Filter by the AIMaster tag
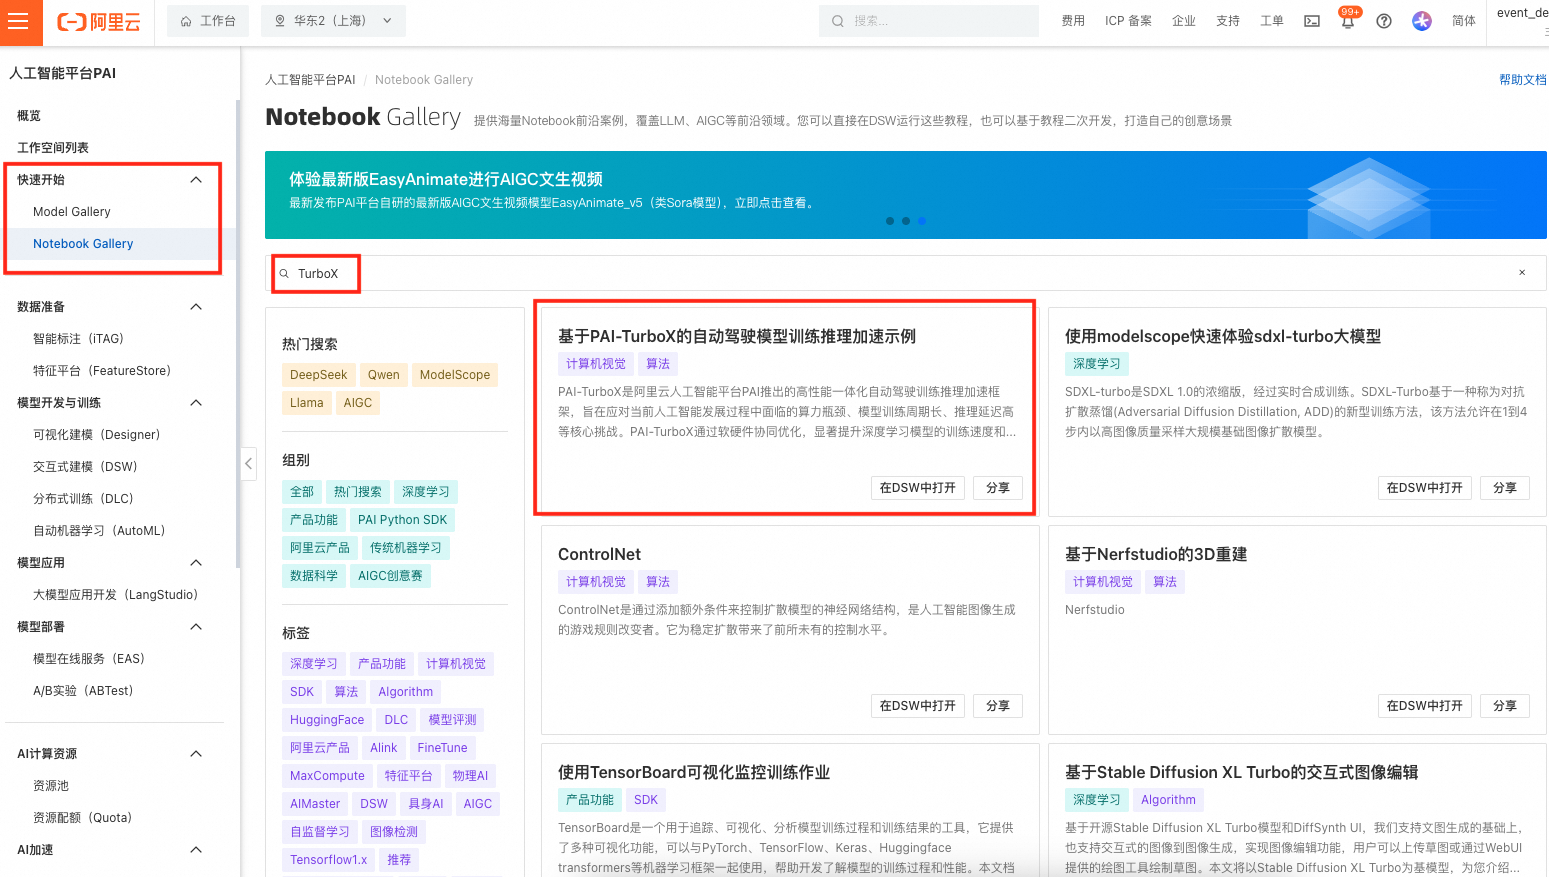The height and width of the screenshot is (877, 1549). (315, 804)
